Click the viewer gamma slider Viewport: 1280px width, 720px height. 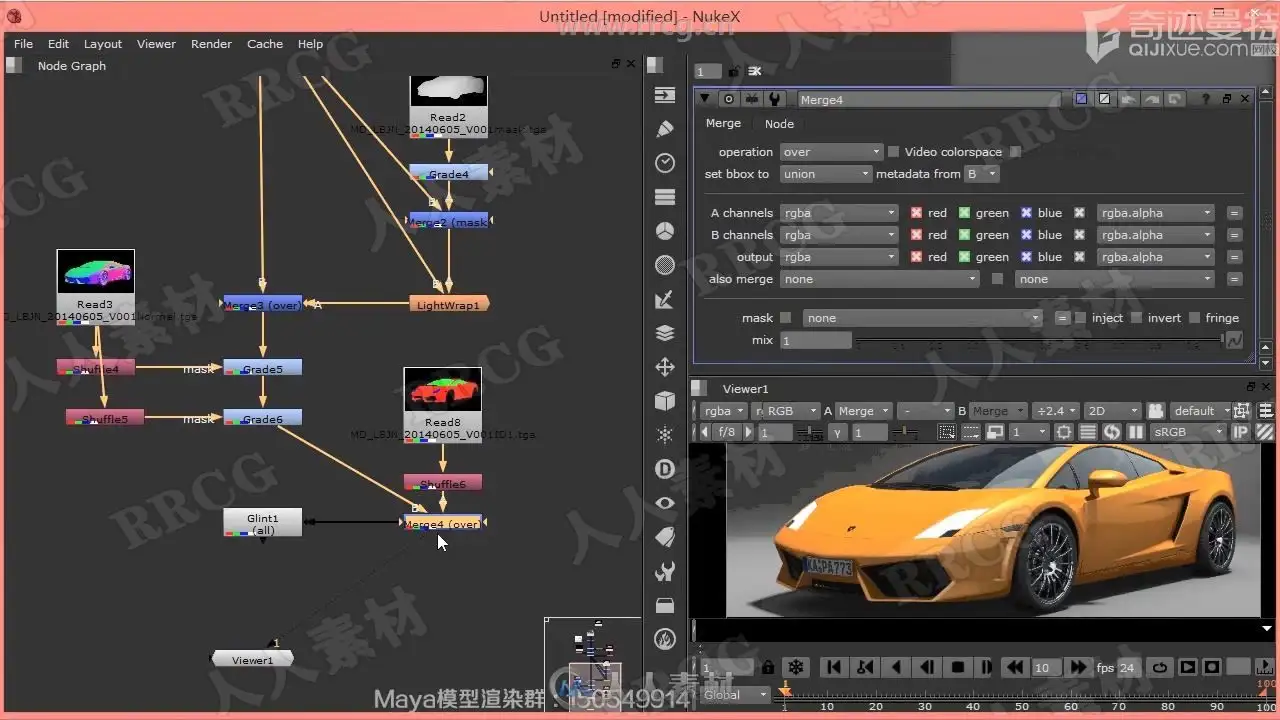[x=904, y=432]
